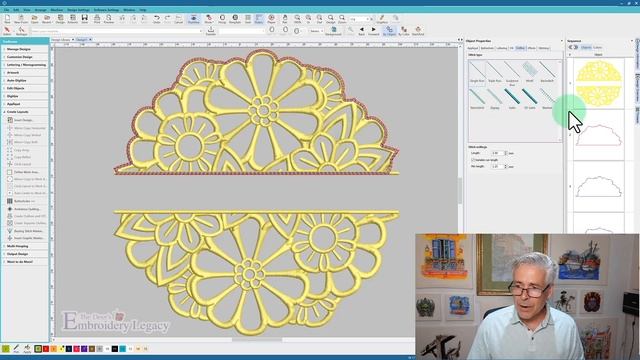640x360 pixels.
Task: Toggle the Show Hoop icon
Action: 222,18
